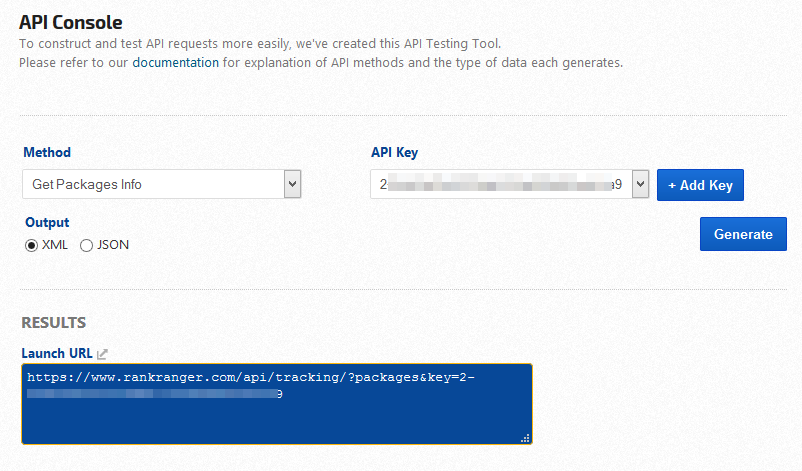Click the Launch URL label
This screenshot has width=802, height=471.
[x=57, y=353]
